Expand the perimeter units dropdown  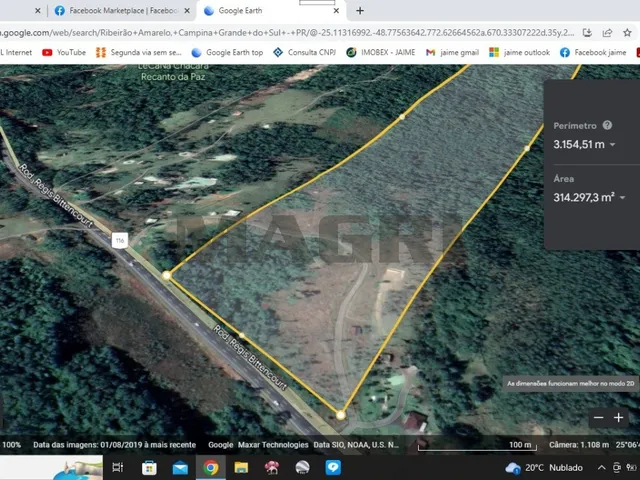click(612, 144)
